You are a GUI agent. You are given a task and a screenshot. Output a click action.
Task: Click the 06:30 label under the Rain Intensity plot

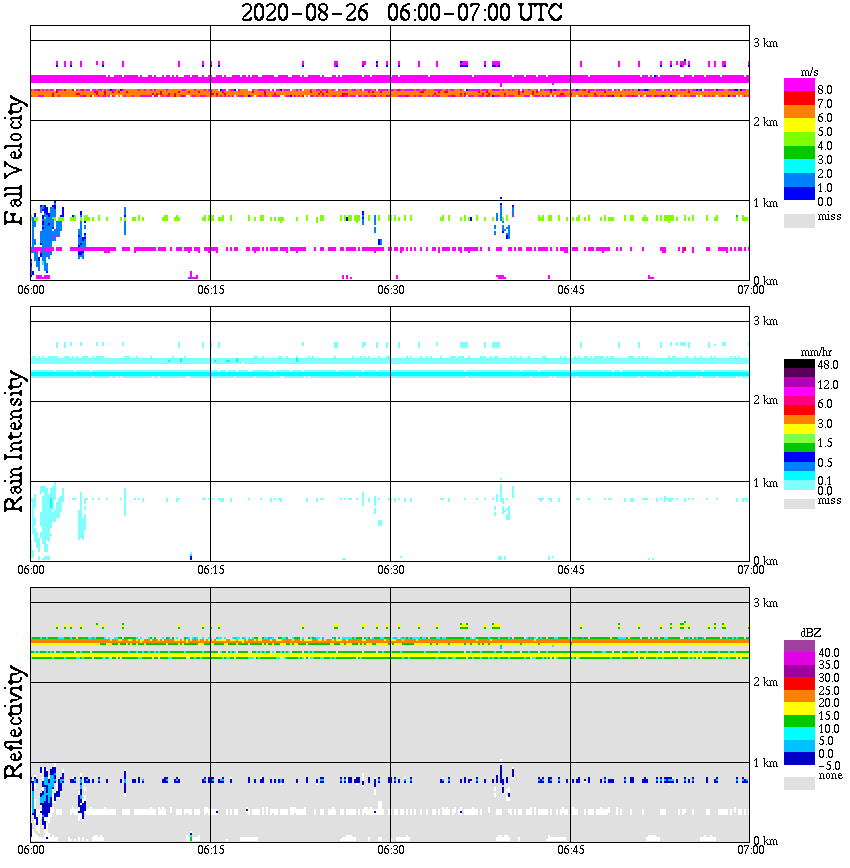391,570
